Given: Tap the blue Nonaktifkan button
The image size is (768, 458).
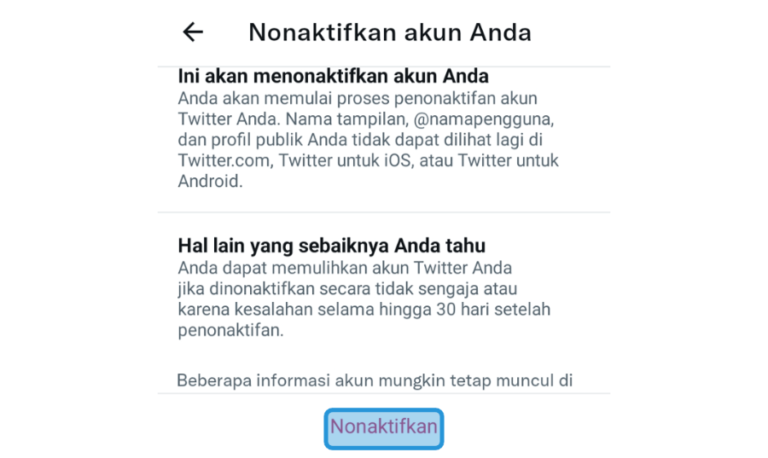Looking at the screenshot, I should (x=384, y=429).
